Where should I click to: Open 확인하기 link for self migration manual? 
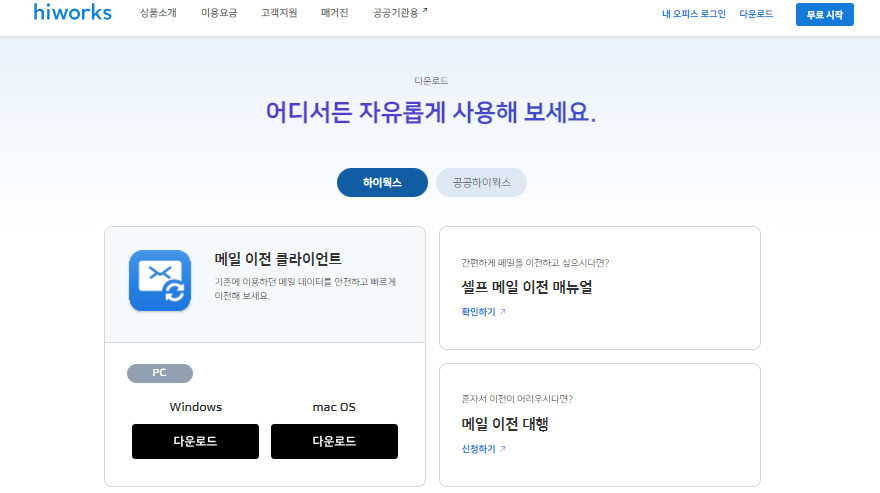pyautogui.click(x=483, y=312)
